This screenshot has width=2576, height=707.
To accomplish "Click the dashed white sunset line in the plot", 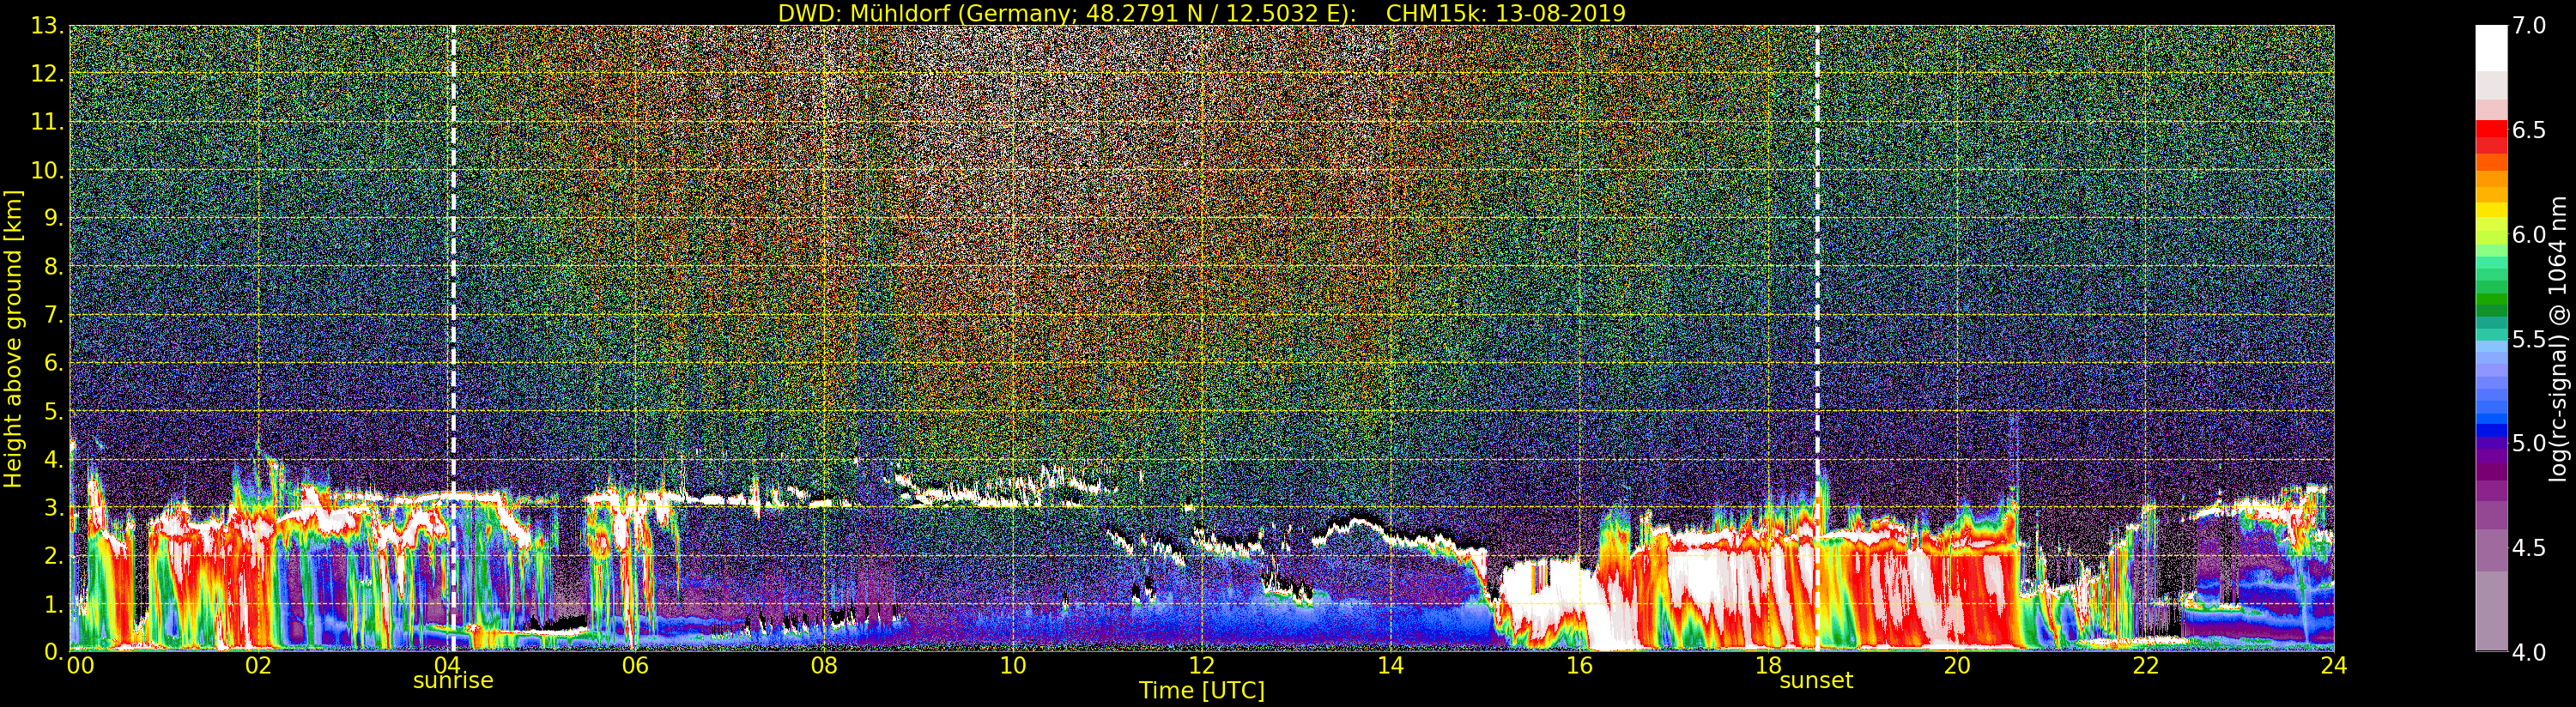I will click(1817, 338).
